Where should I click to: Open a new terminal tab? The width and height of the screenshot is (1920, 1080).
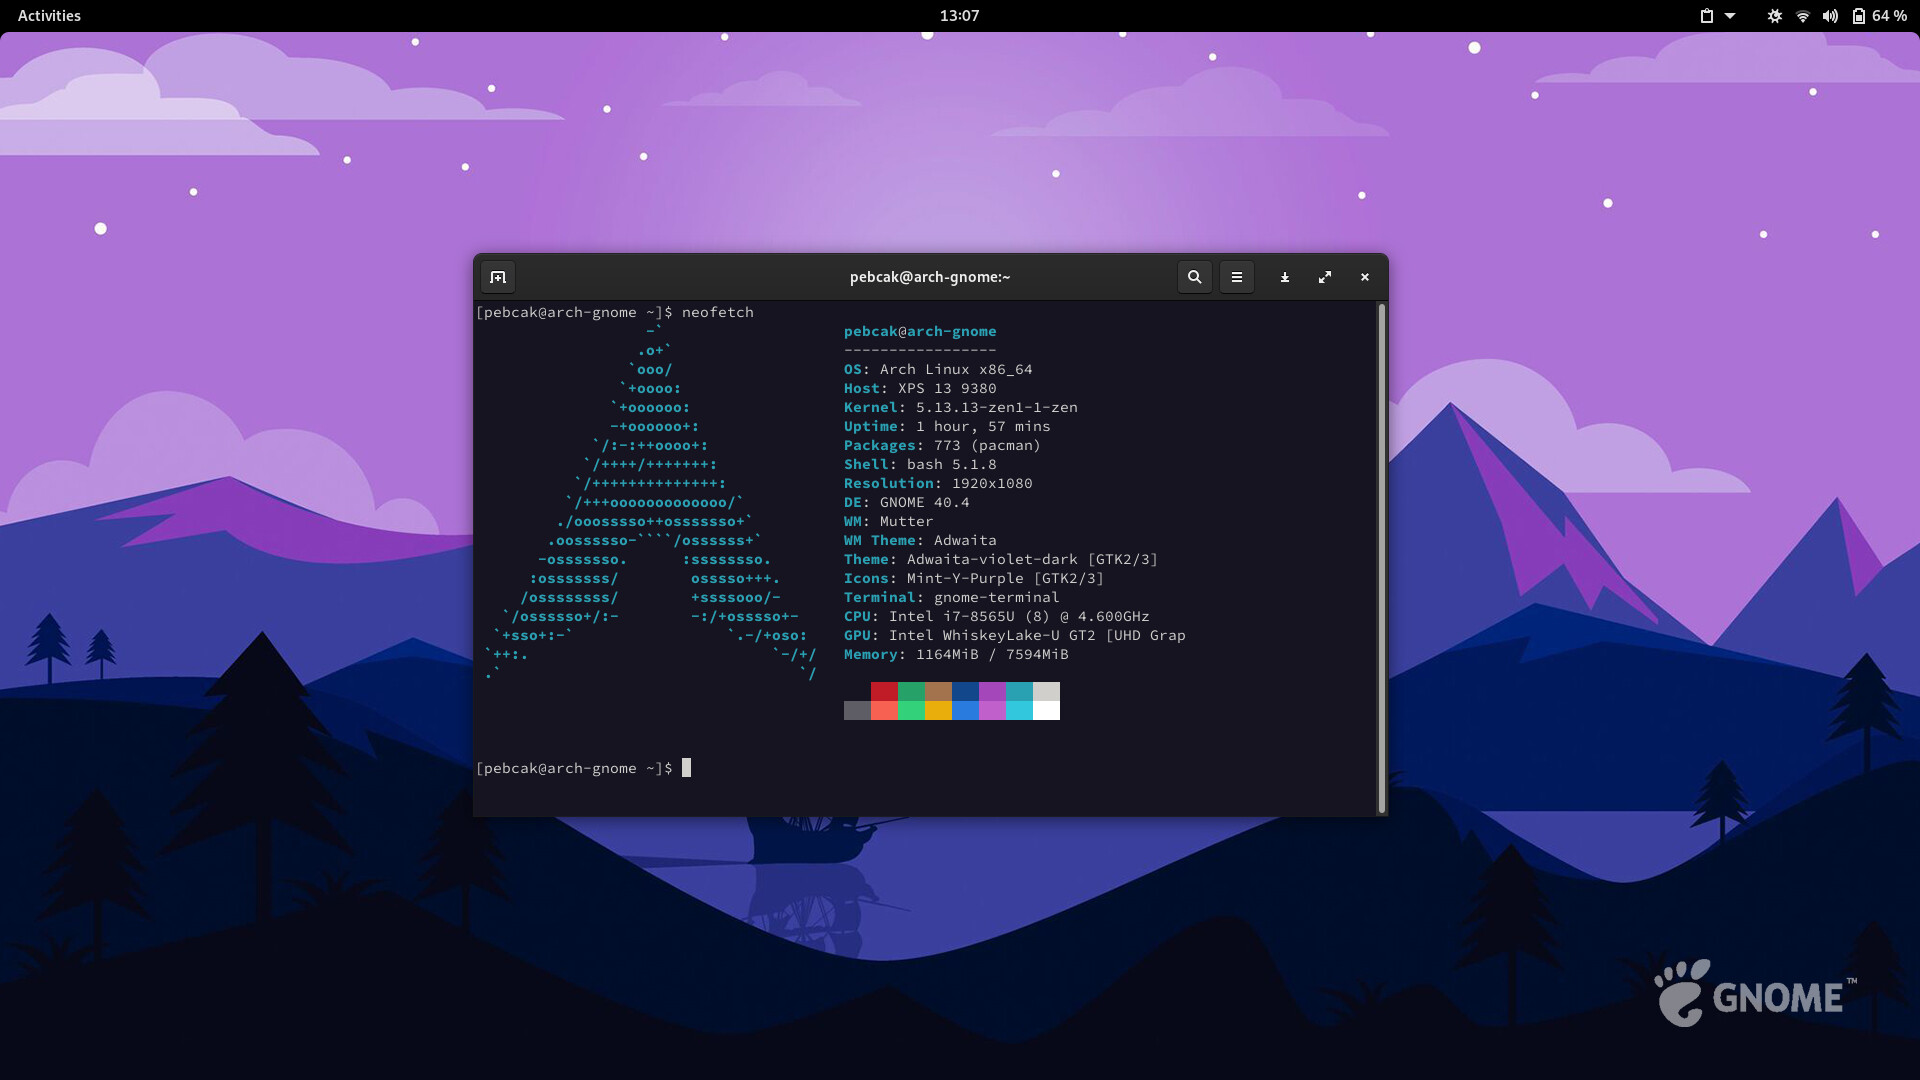click(498, 277)
